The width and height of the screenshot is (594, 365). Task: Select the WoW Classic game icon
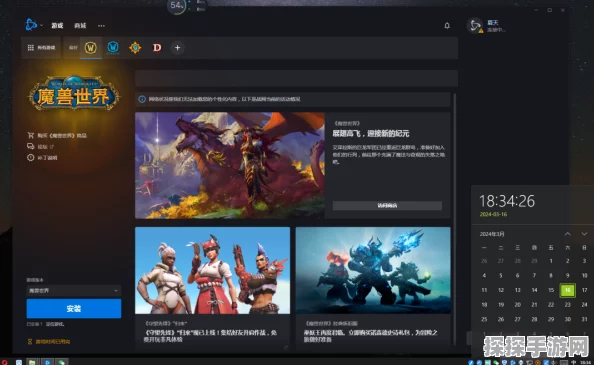(113, 48)
